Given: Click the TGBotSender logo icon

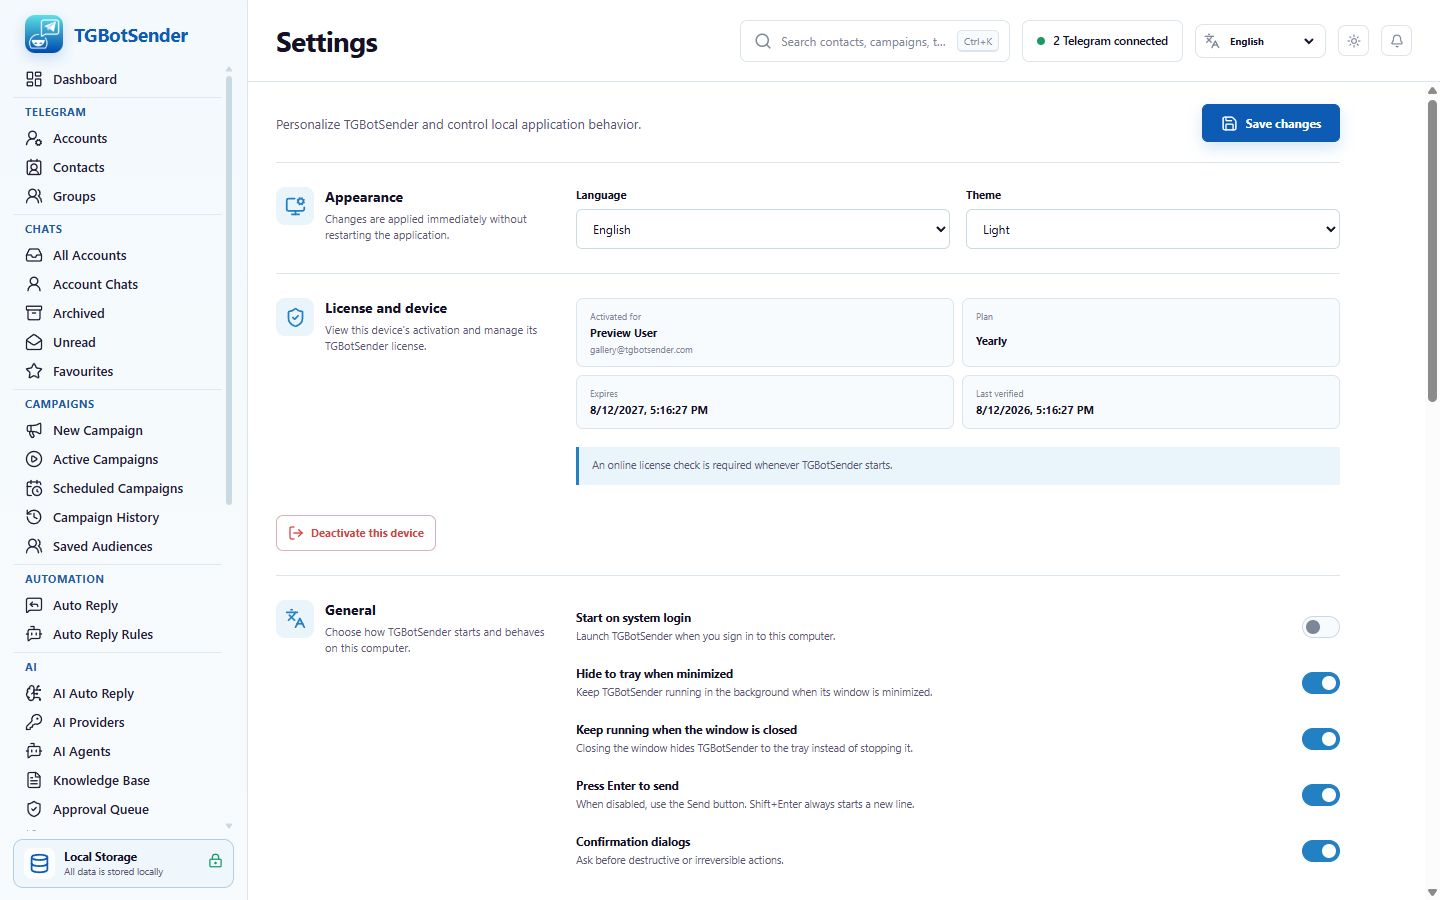Looking at the screenshot, I should (44, 35).
